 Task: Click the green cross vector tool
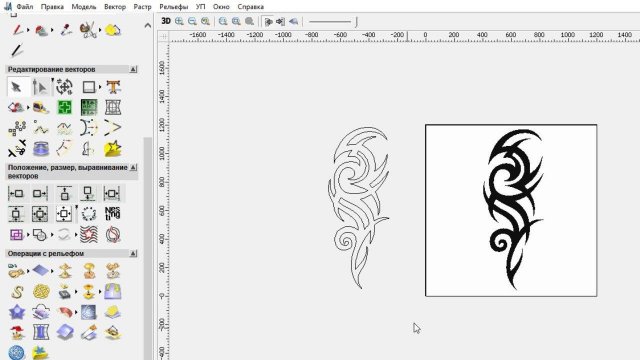64,107
